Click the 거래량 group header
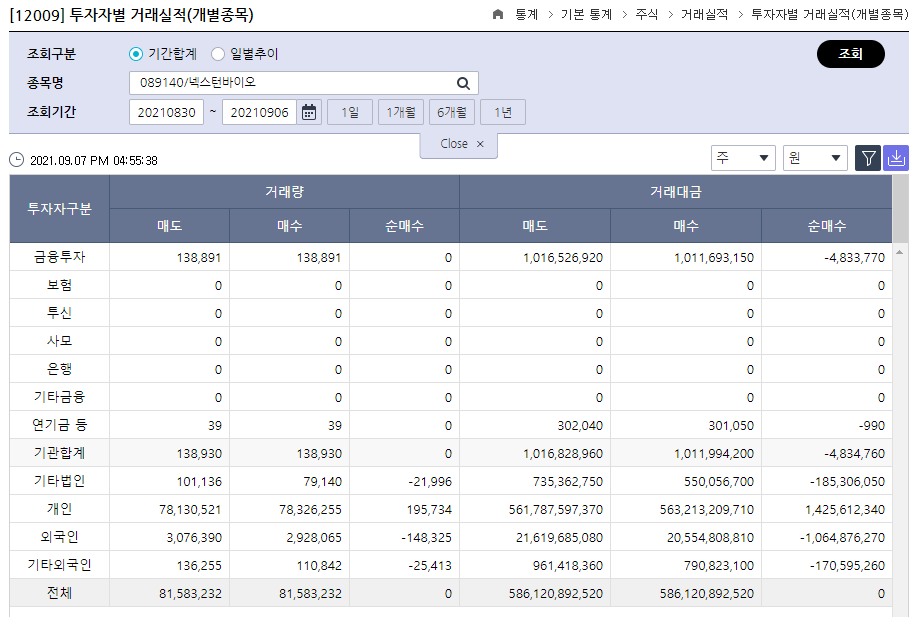Image resolution: width=917 pixels, height=617 pixels. (x=285, y=192)
